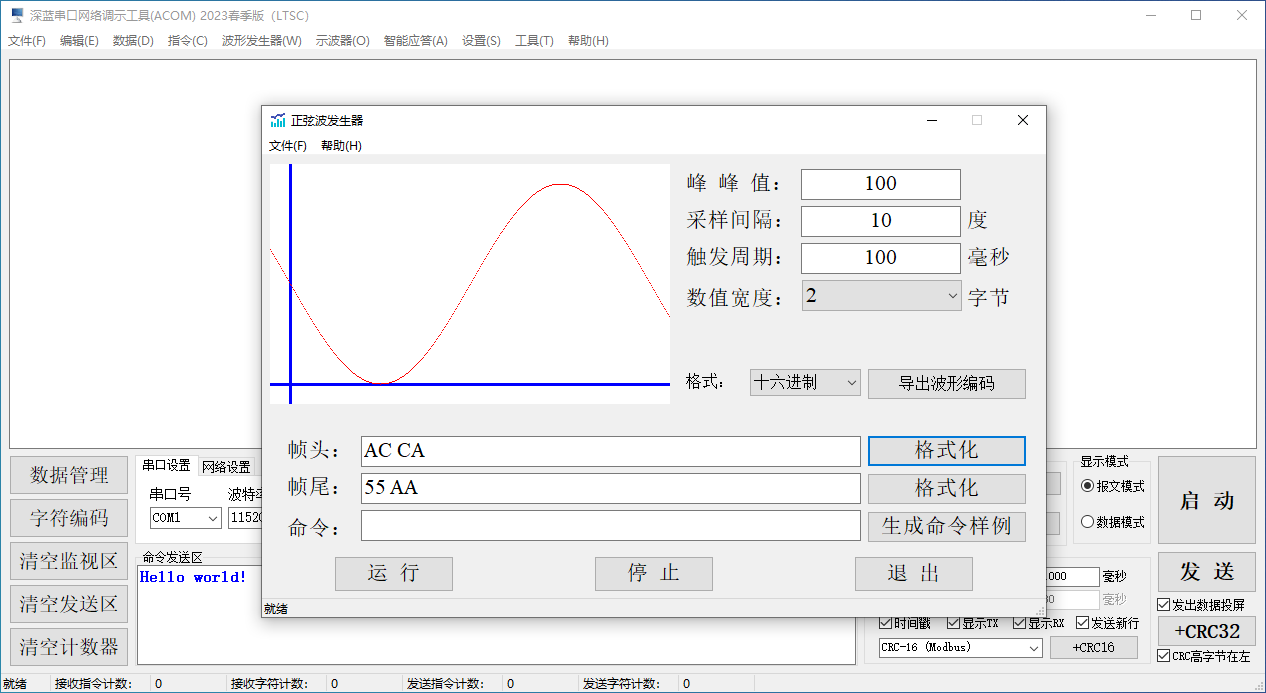Click the 帧尾 55 AA input field
The width and height of the screenshot is (1266, 693).
pyautogui.click(x=611, y=489)
